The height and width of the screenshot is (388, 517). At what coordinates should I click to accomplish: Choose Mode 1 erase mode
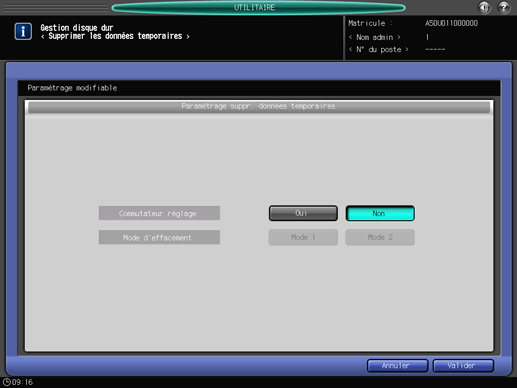(x=303, y=237)
